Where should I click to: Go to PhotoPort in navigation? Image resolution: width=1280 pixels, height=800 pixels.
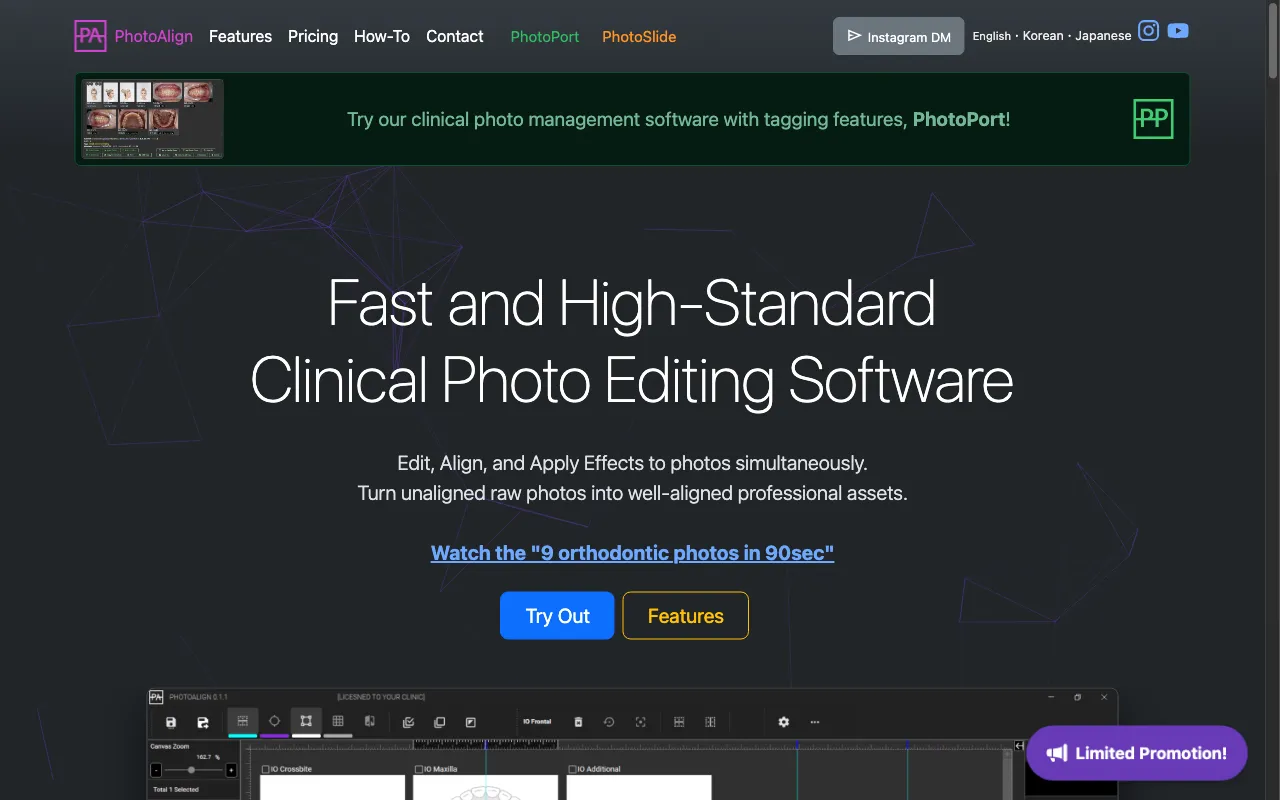tap(545, 37)
